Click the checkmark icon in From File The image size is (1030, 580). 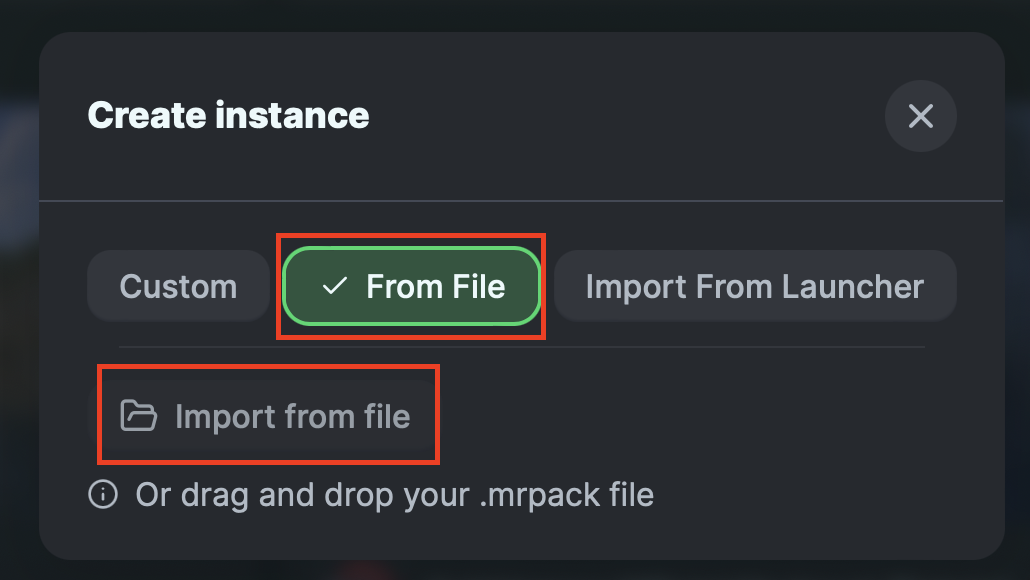pos(334,287)
